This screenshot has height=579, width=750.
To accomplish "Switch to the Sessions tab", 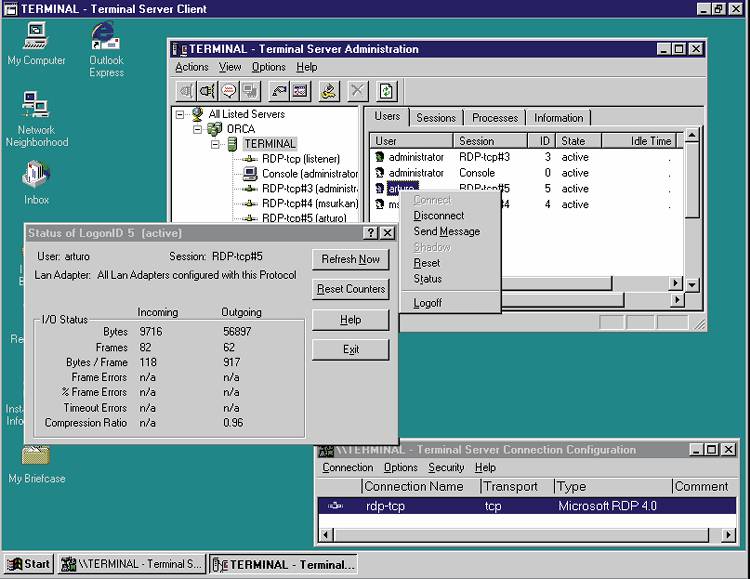I will (x=436, y=118).
